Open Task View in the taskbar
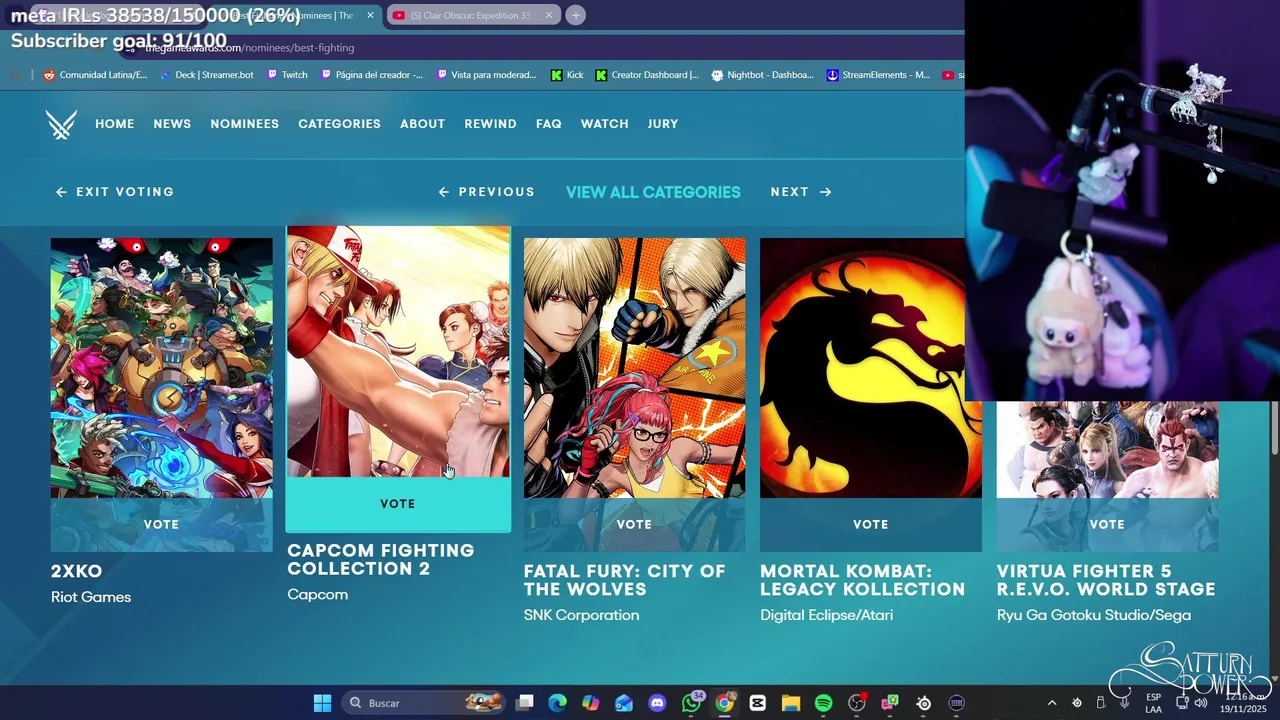This screenshot has height=720, width=1280. tap(525, 703)
